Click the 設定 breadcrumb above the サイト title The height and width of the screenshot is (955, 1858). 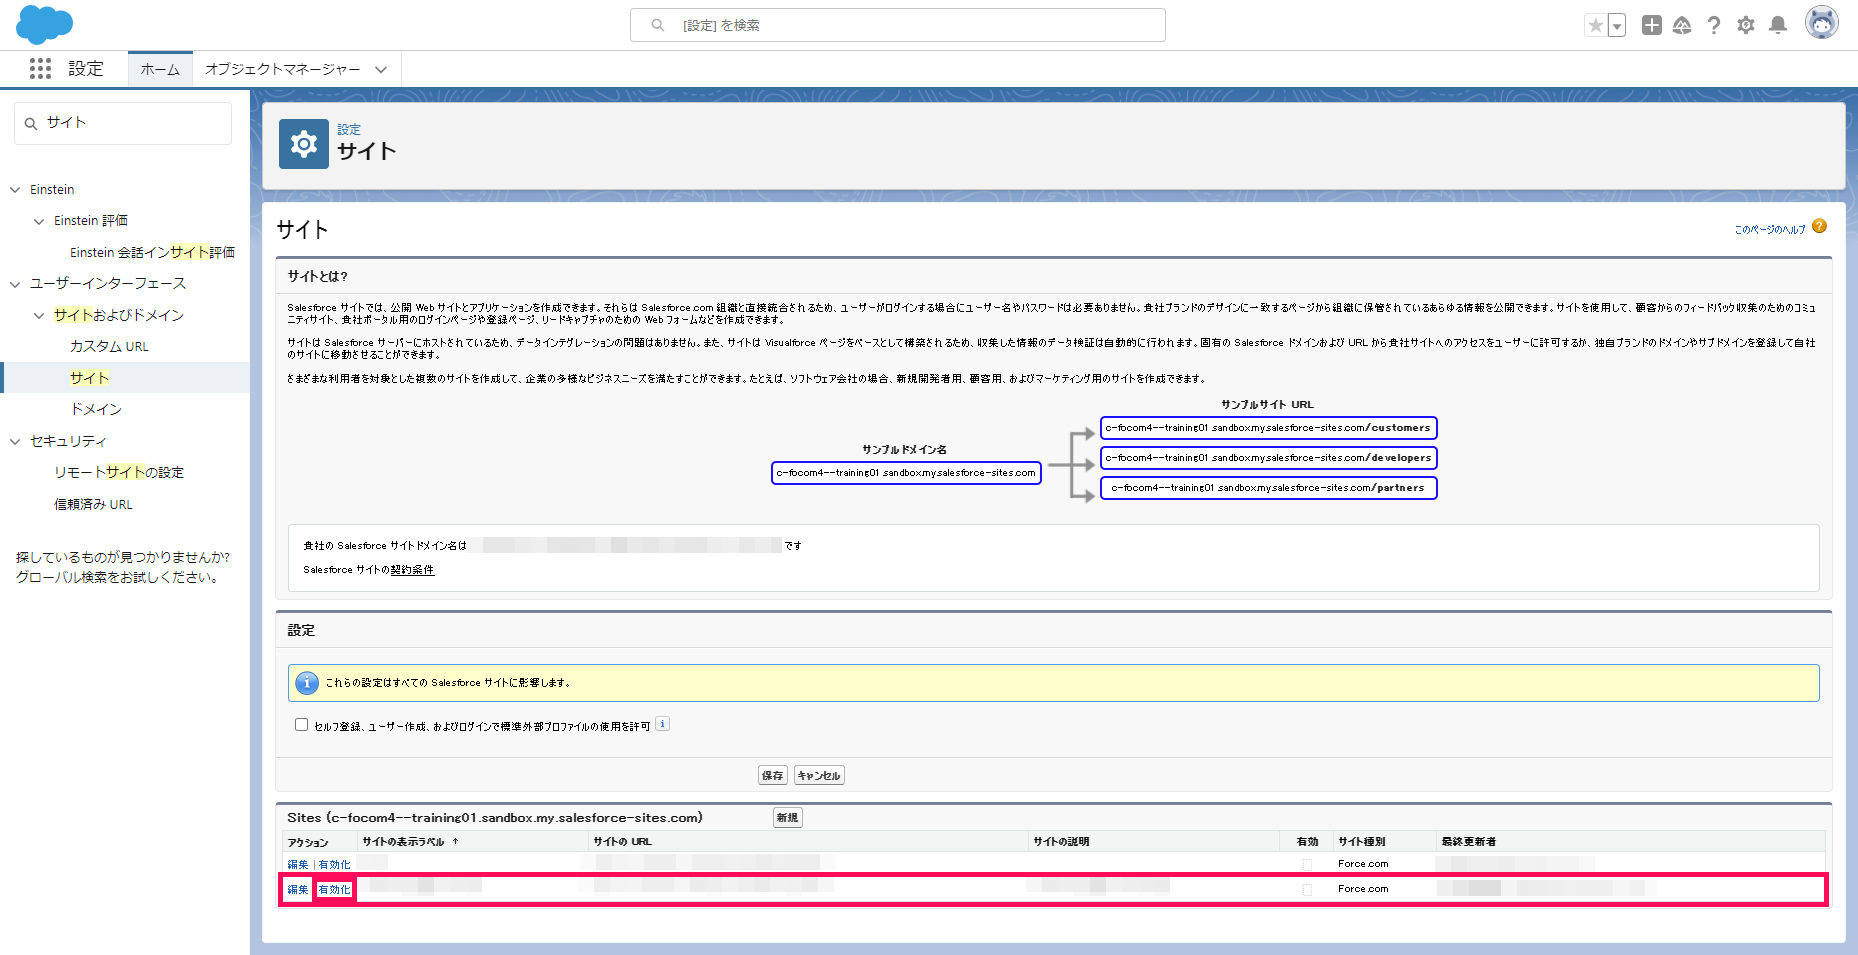tap(349, 129)
